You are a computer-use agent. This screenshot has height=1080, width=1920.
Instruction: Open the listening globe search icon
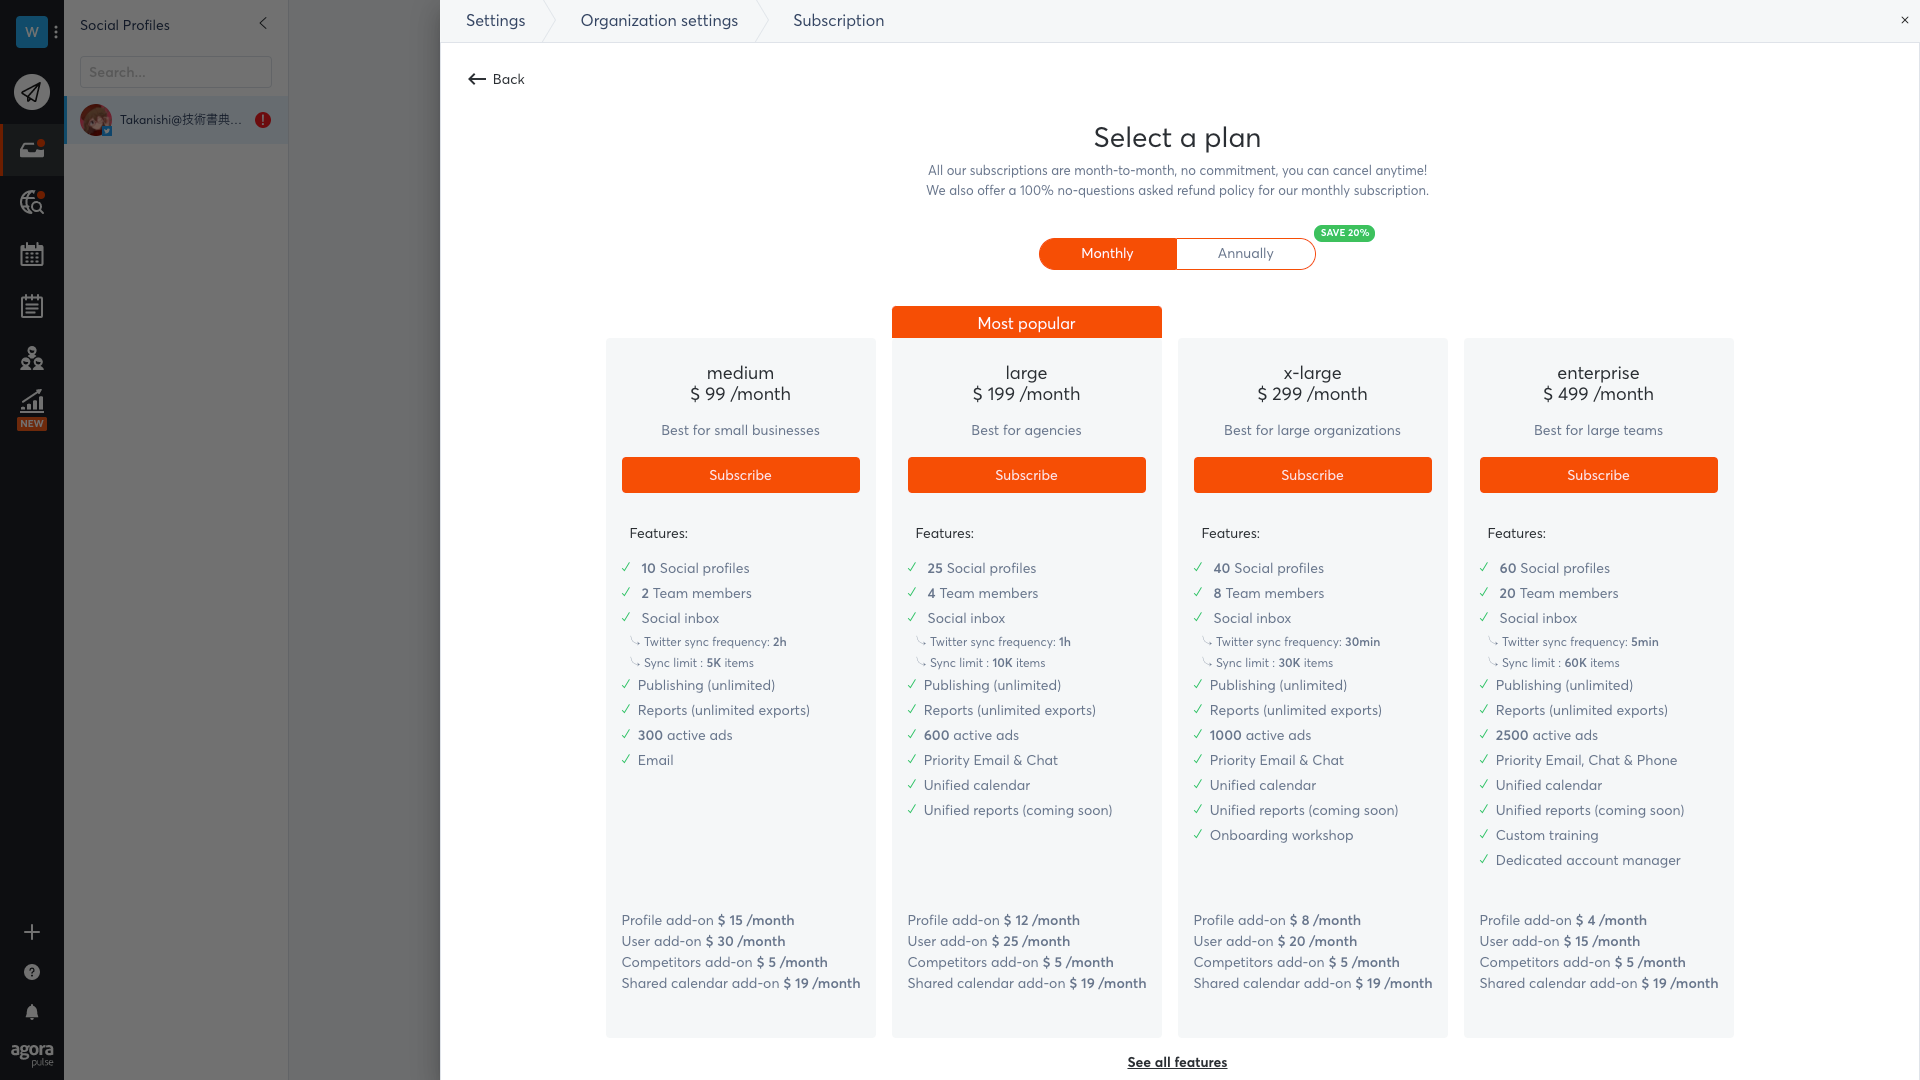click(x=32, y=202)
